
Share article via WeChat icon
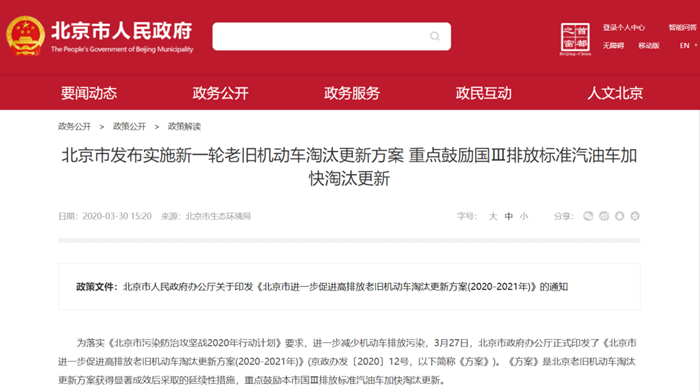588,216
